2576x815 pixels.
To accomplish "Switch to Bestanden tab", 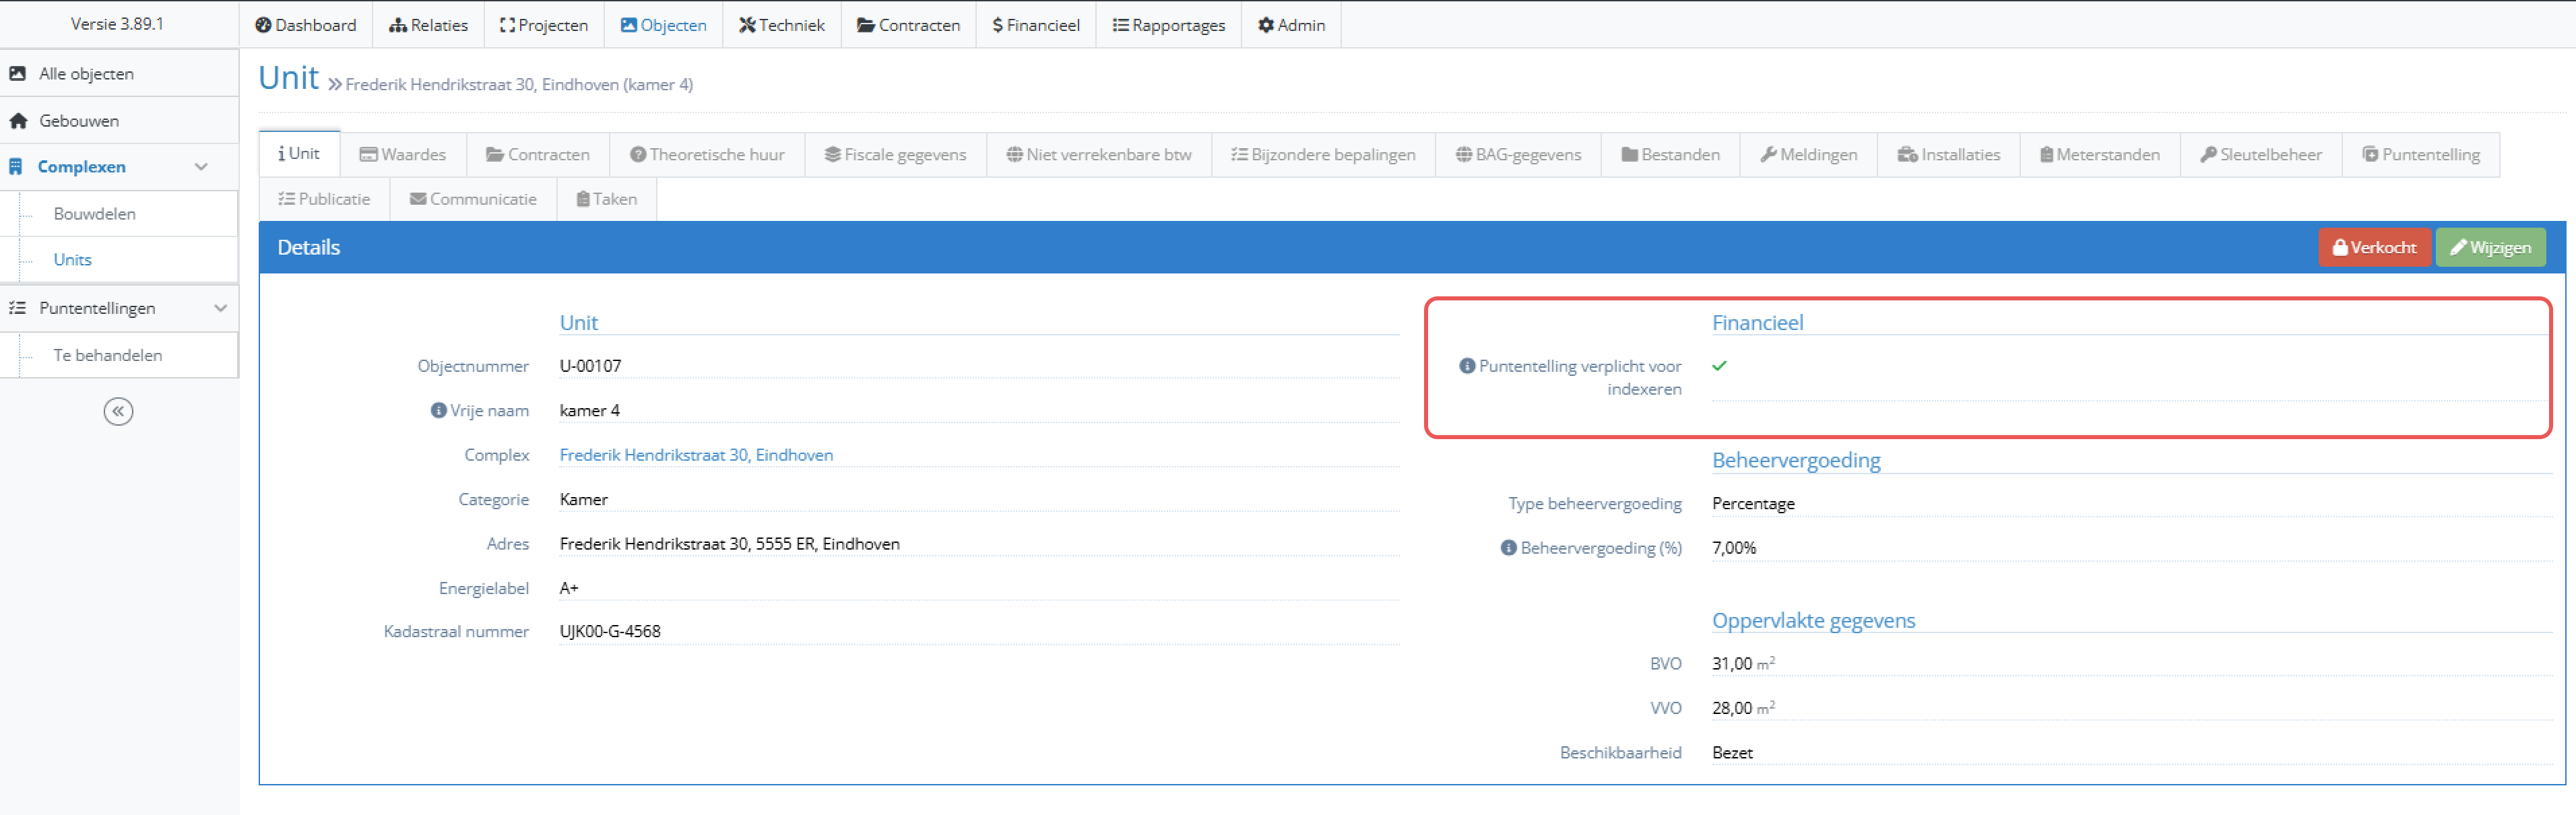I will pos(1670,154).
